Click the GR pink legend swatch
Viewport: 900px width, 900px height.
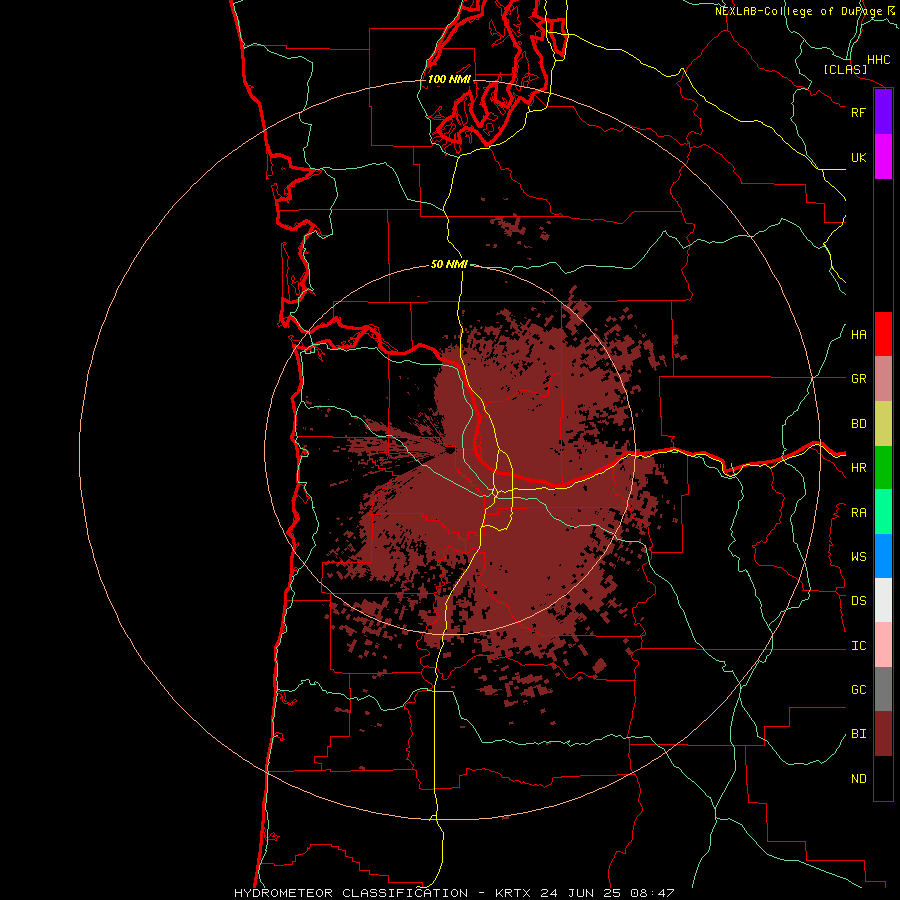point(883,379)
